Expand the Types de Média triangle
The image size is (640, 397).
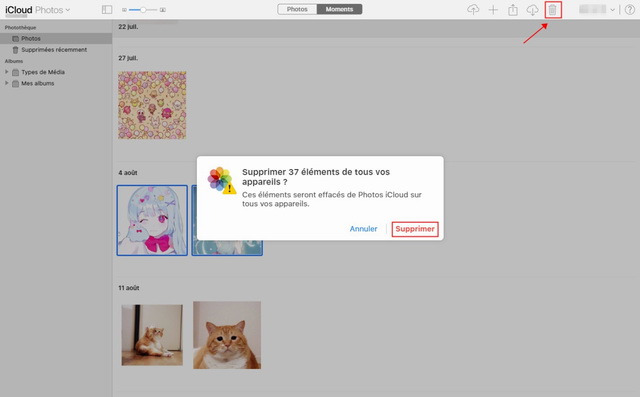click(7, 72)
